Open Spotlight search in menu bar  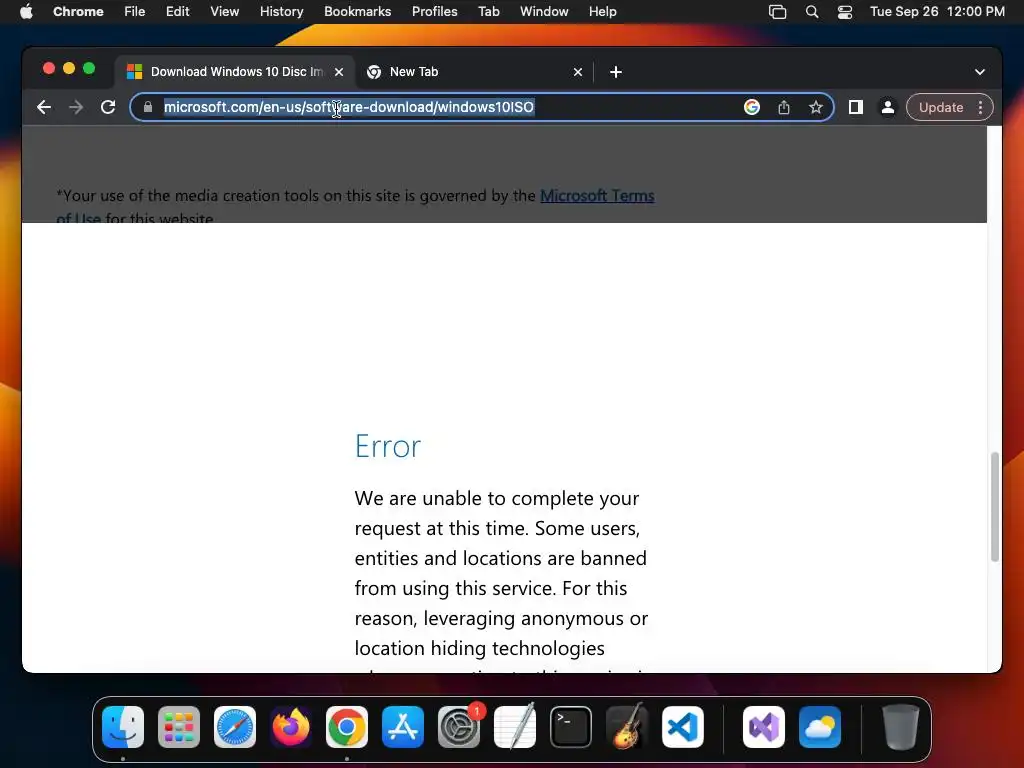point(812,12)
